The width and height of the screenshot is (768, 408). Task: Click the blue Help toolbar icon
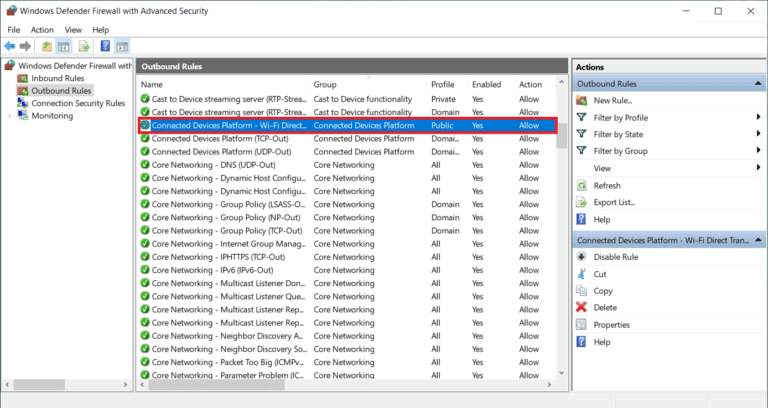click(x=104, y=46)
